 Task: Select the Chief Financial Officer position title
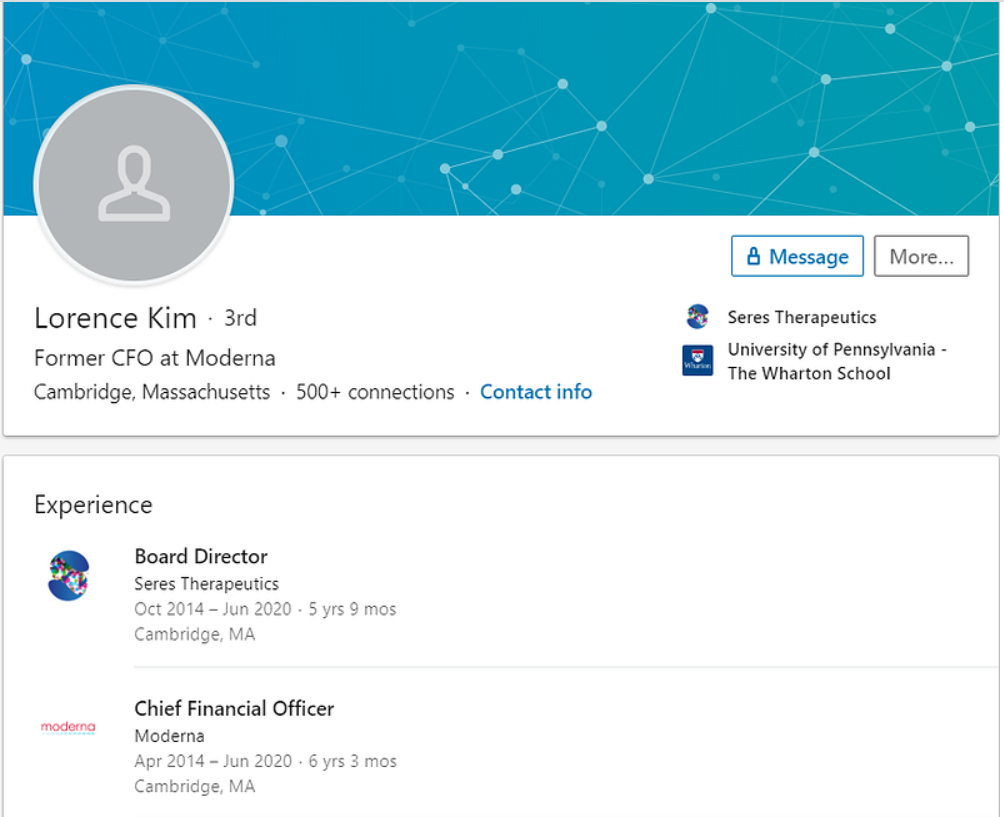coord(234,708)
